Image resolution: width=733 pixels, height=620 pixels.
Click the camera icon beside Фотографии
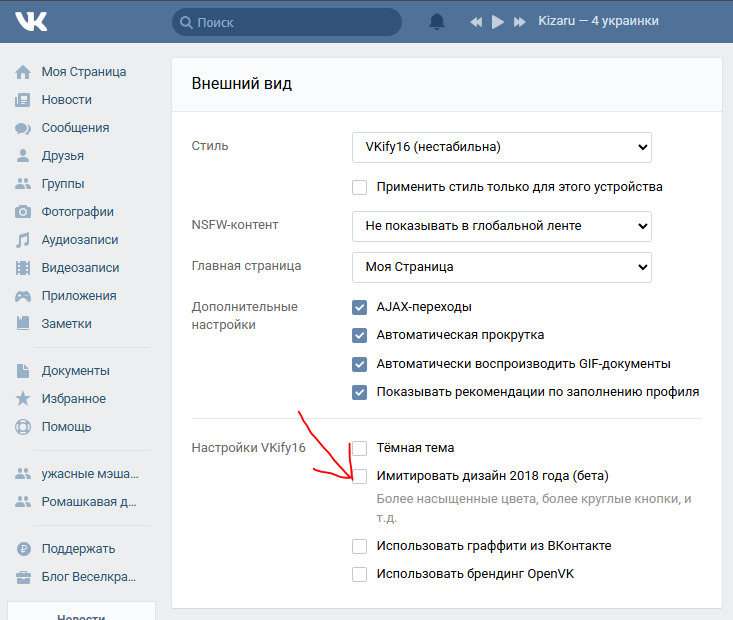[x=23, y=212]
